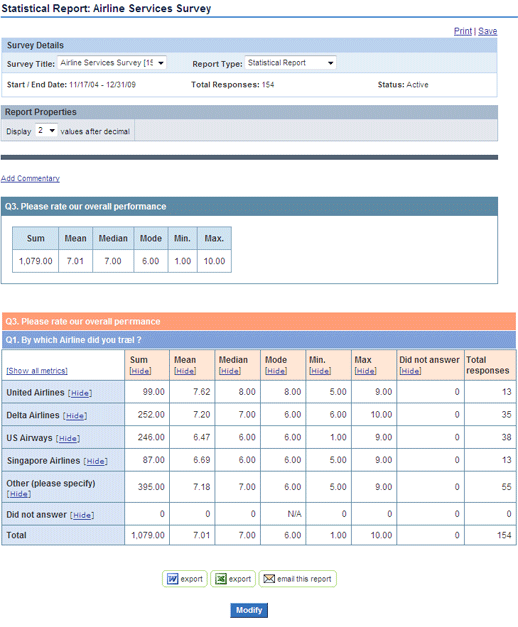This screenshot has width=518, height=627.
Task: Hide the Median column
Action: (x=230, y=371)
